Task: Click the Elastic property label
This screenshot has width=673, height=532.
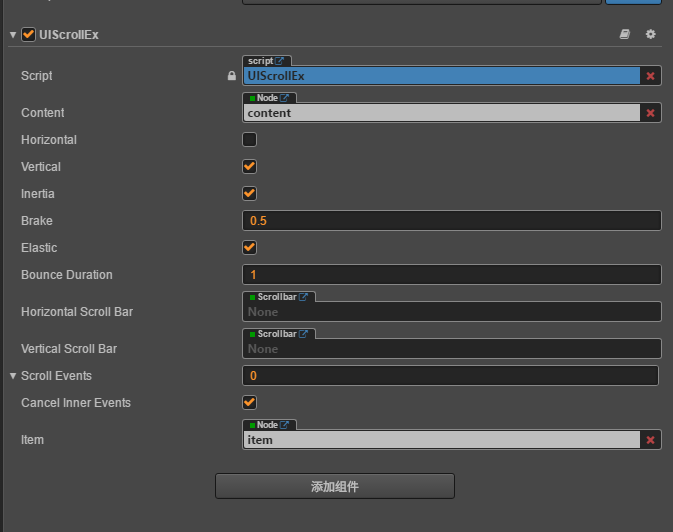Action: [x=39, y=248]
